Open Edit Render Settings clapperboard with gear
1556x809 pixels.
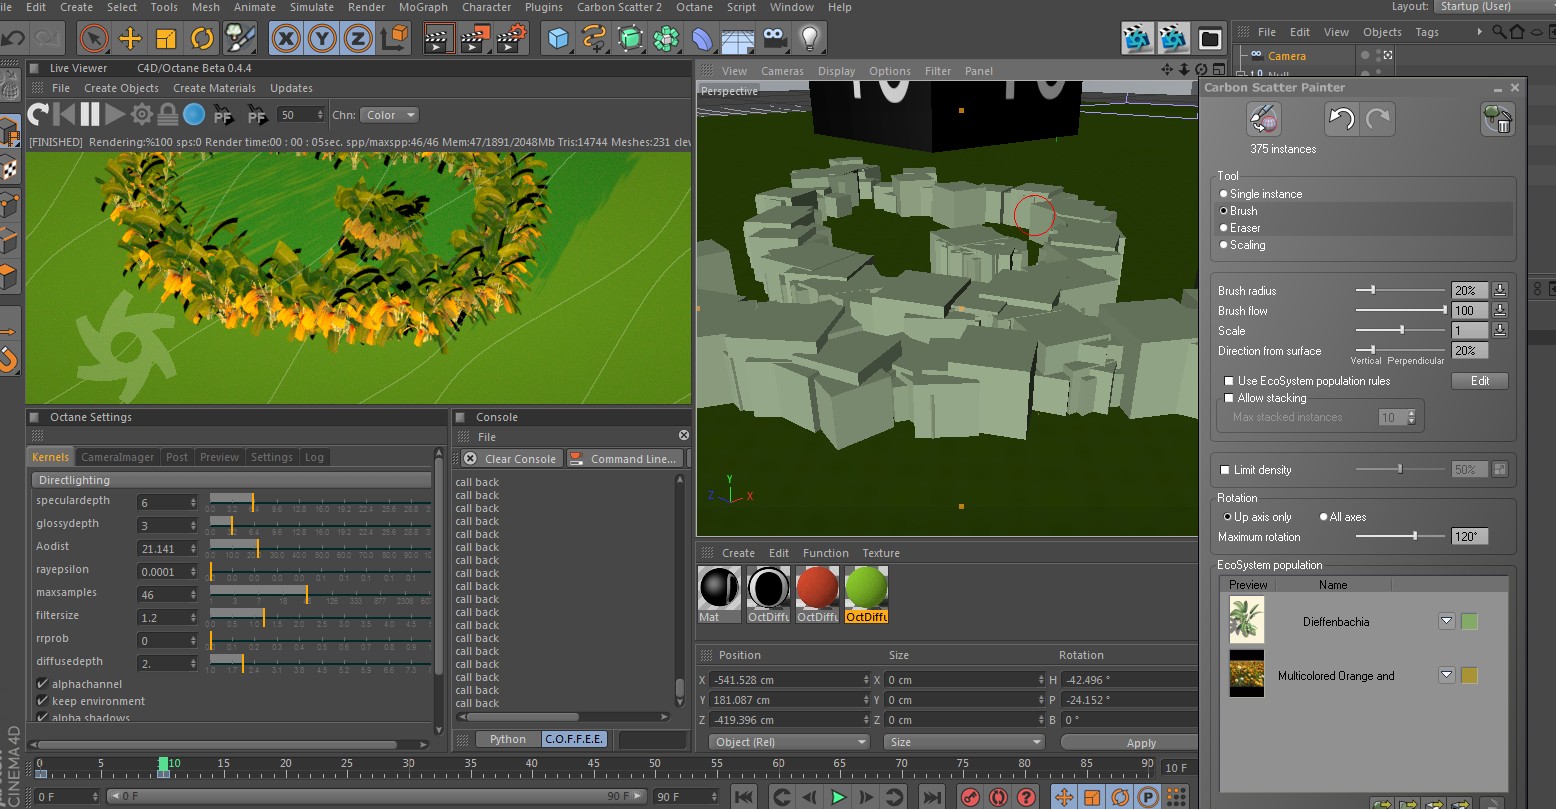tap(510, 39)
